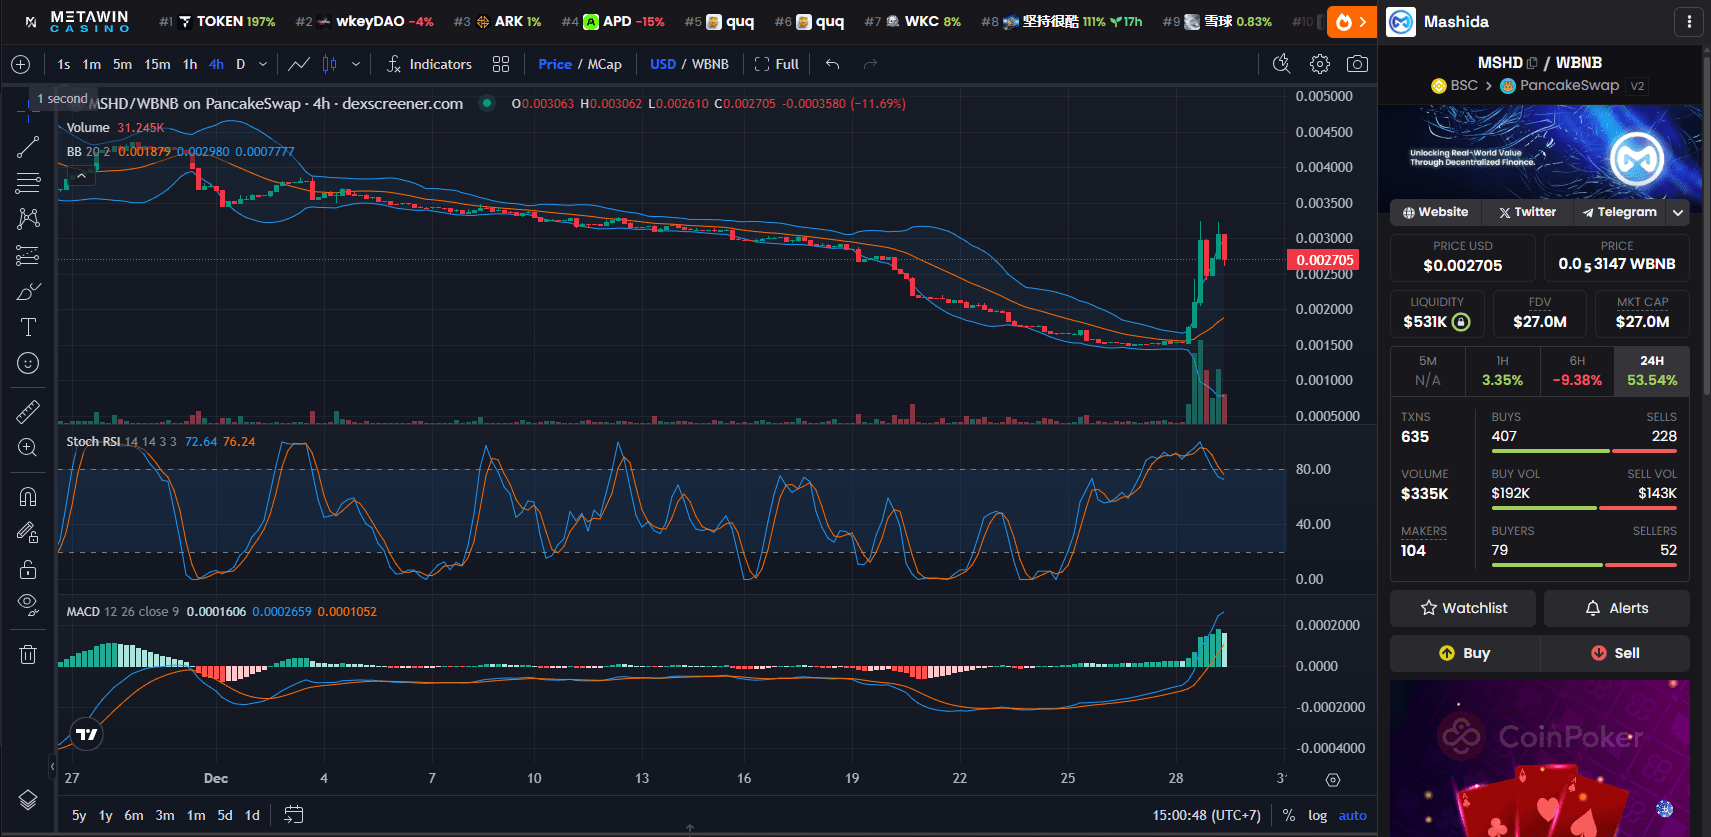
Task: Redo the chart action
Action: (870, 64)
